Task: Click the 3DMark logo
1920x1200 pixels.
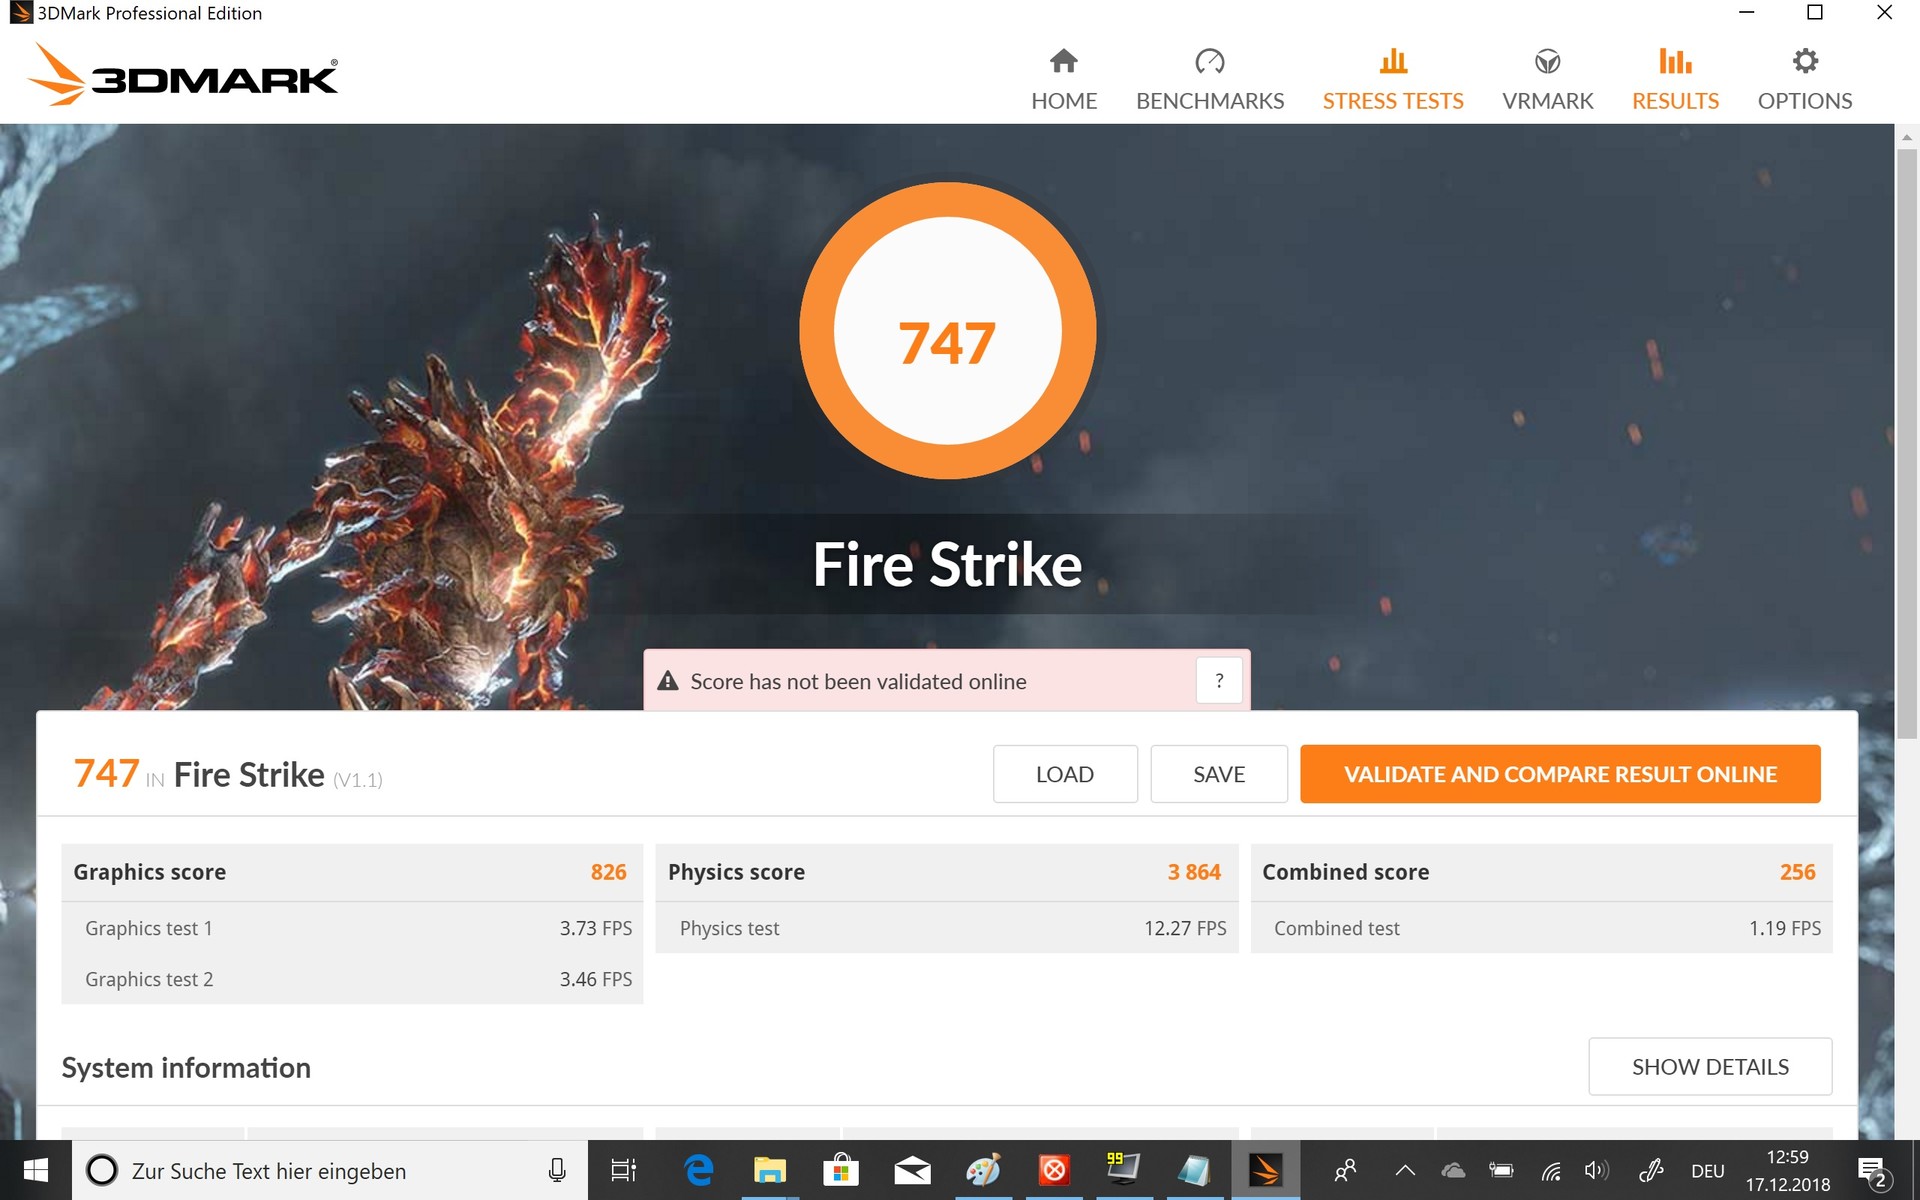Action: coord(183,75)
